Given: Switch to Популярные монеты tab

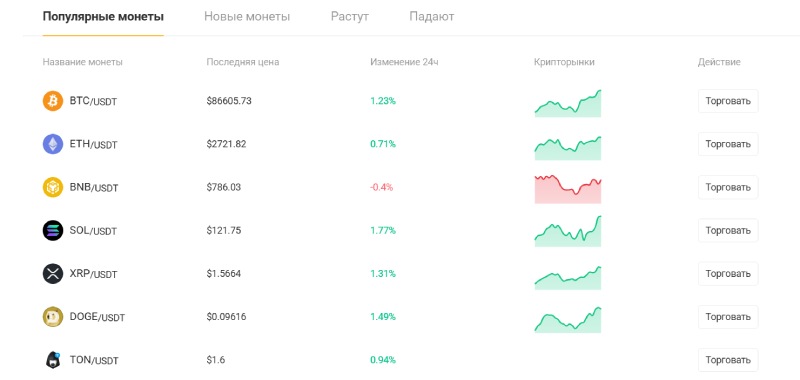Looking at the screenshot, I should (103, 17).
